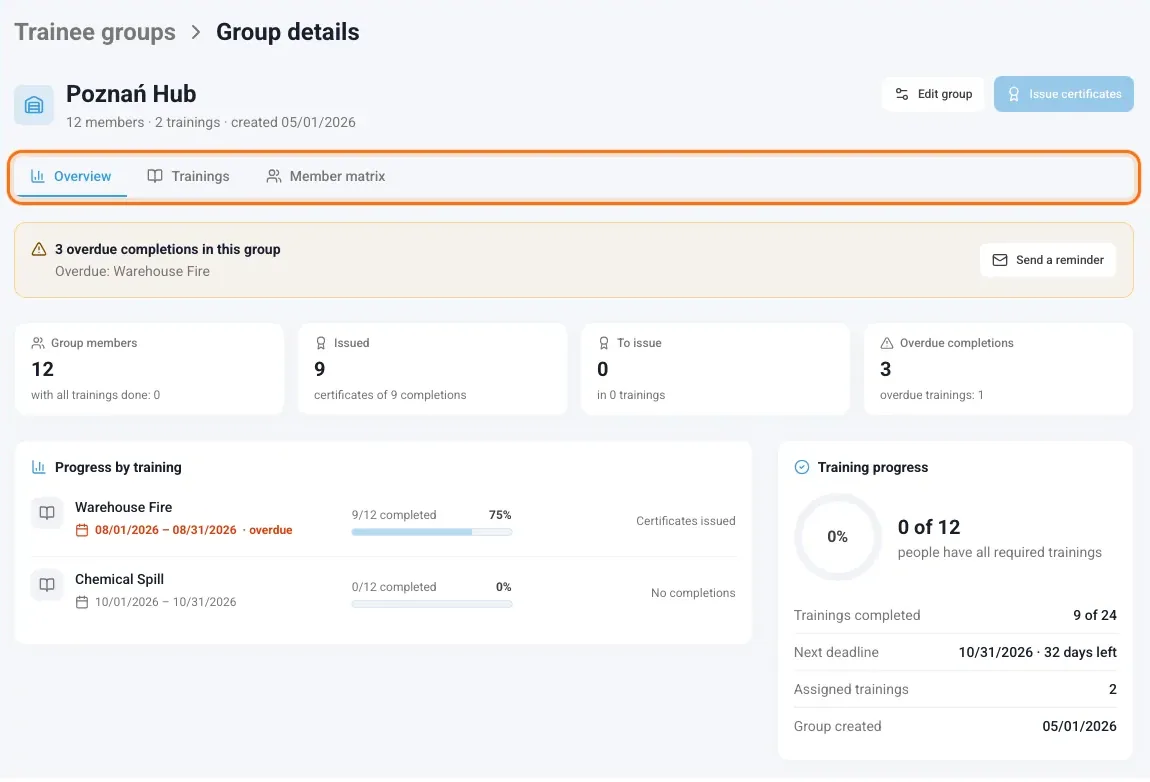The image size is (1150, 782).
Task: Click the To issue card ribbon icon
Action: [x=604, y=343]
